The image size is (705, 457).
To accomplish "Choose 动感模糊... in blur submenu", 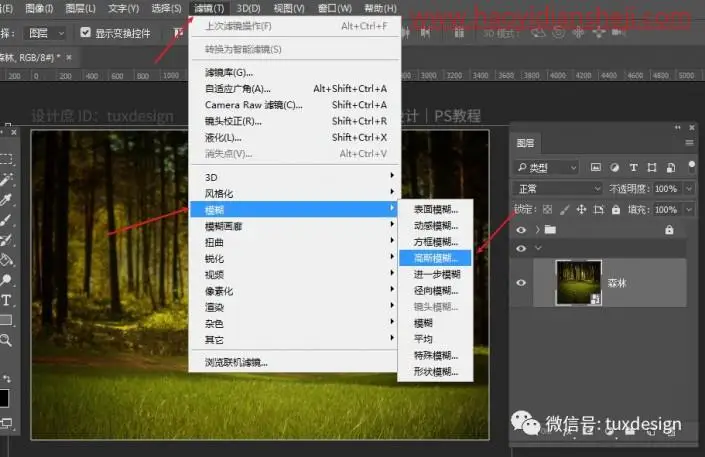I will coord(435,225).
